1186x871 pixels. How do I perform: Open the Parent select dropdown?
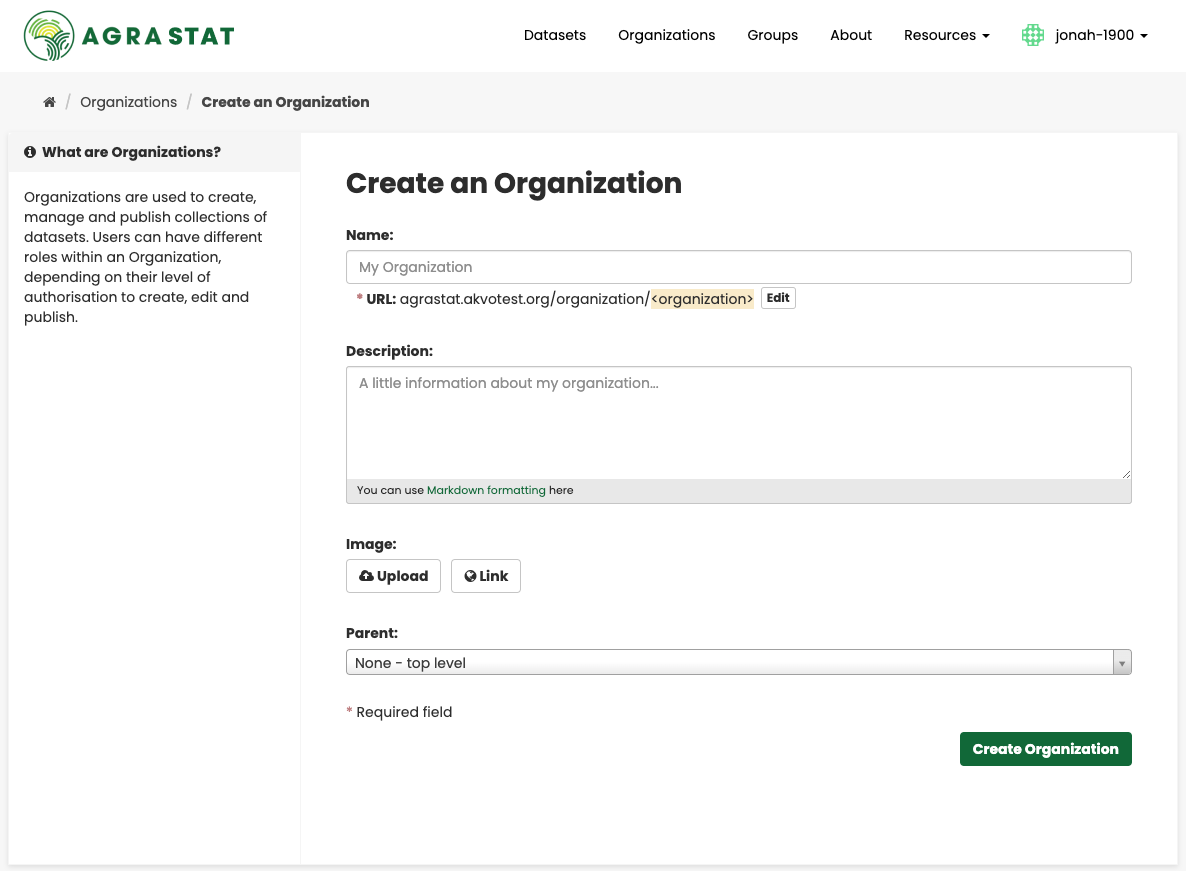pyautogui.click(x=738, y=662)
